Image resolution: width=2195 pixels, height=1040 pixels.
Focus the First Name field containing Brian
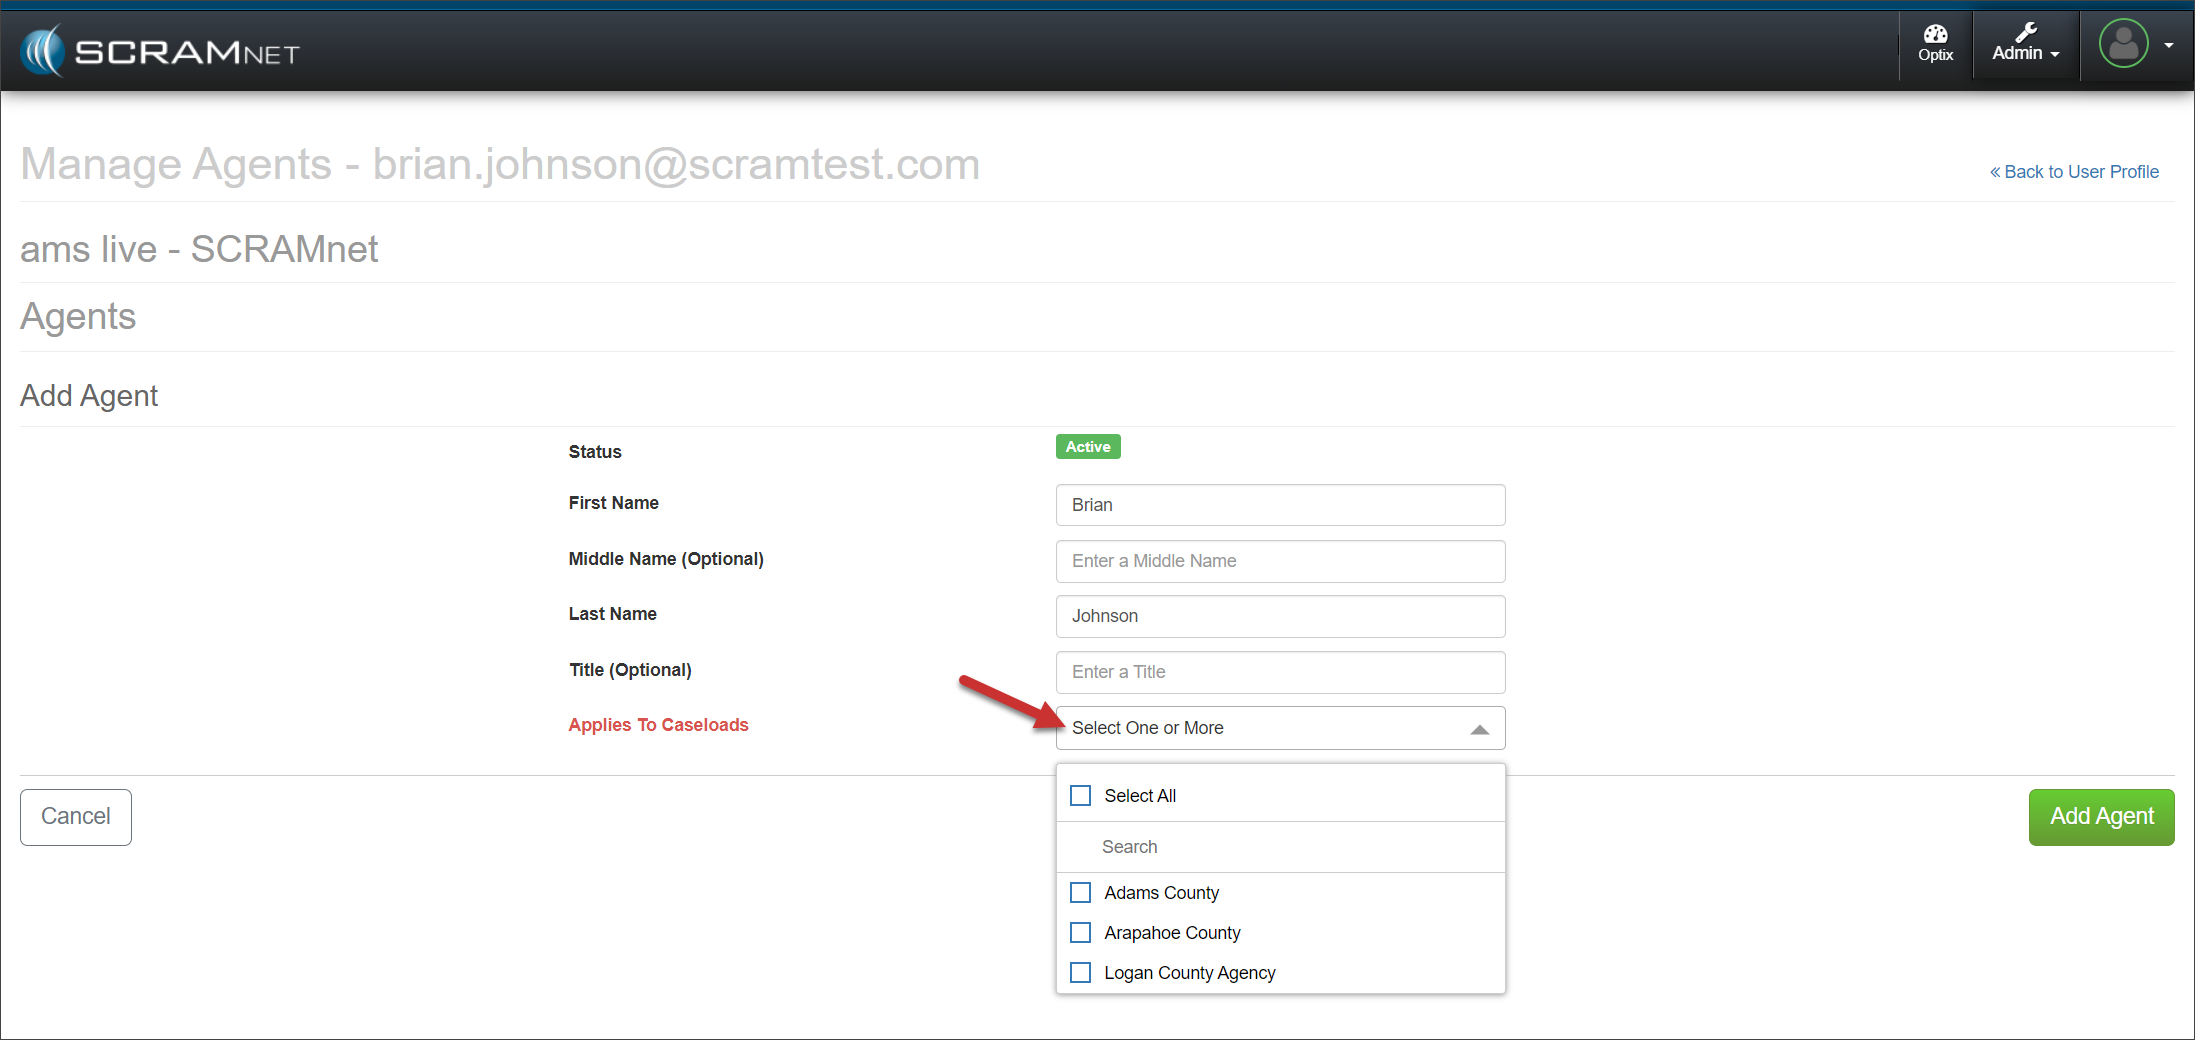pos(1280,505)
